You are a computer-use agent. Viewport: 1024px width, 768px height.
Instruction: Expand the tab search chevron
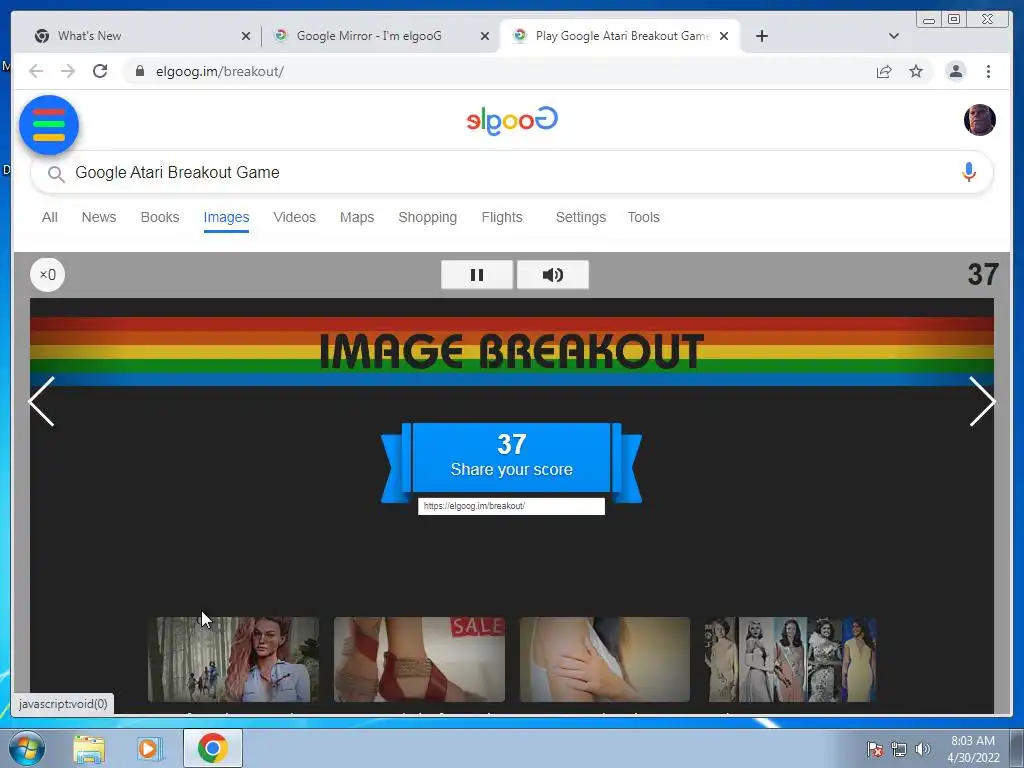pos(894,36)
